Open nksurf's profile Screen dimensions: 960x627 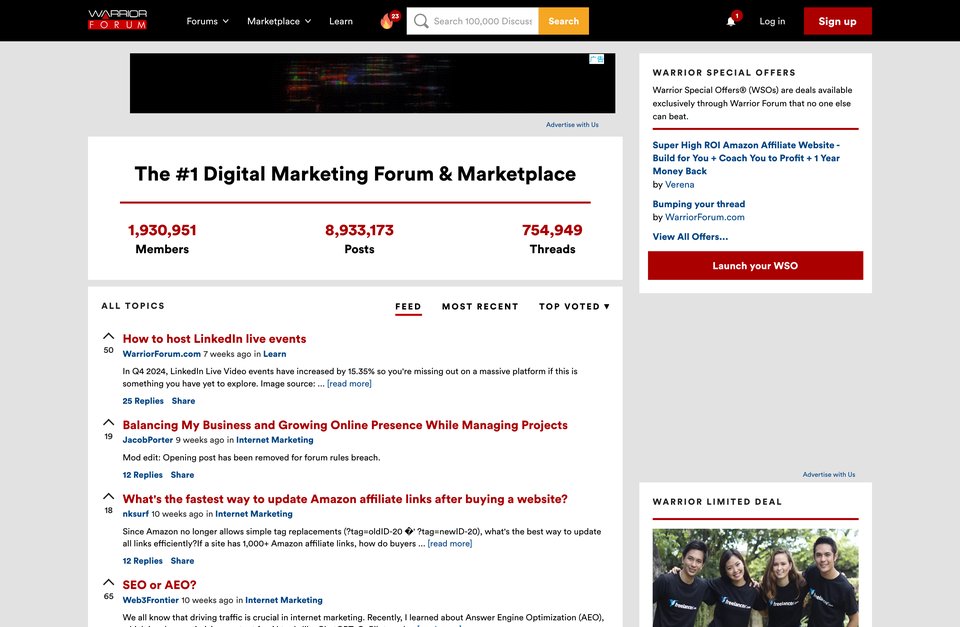click(x=135, y=514)
